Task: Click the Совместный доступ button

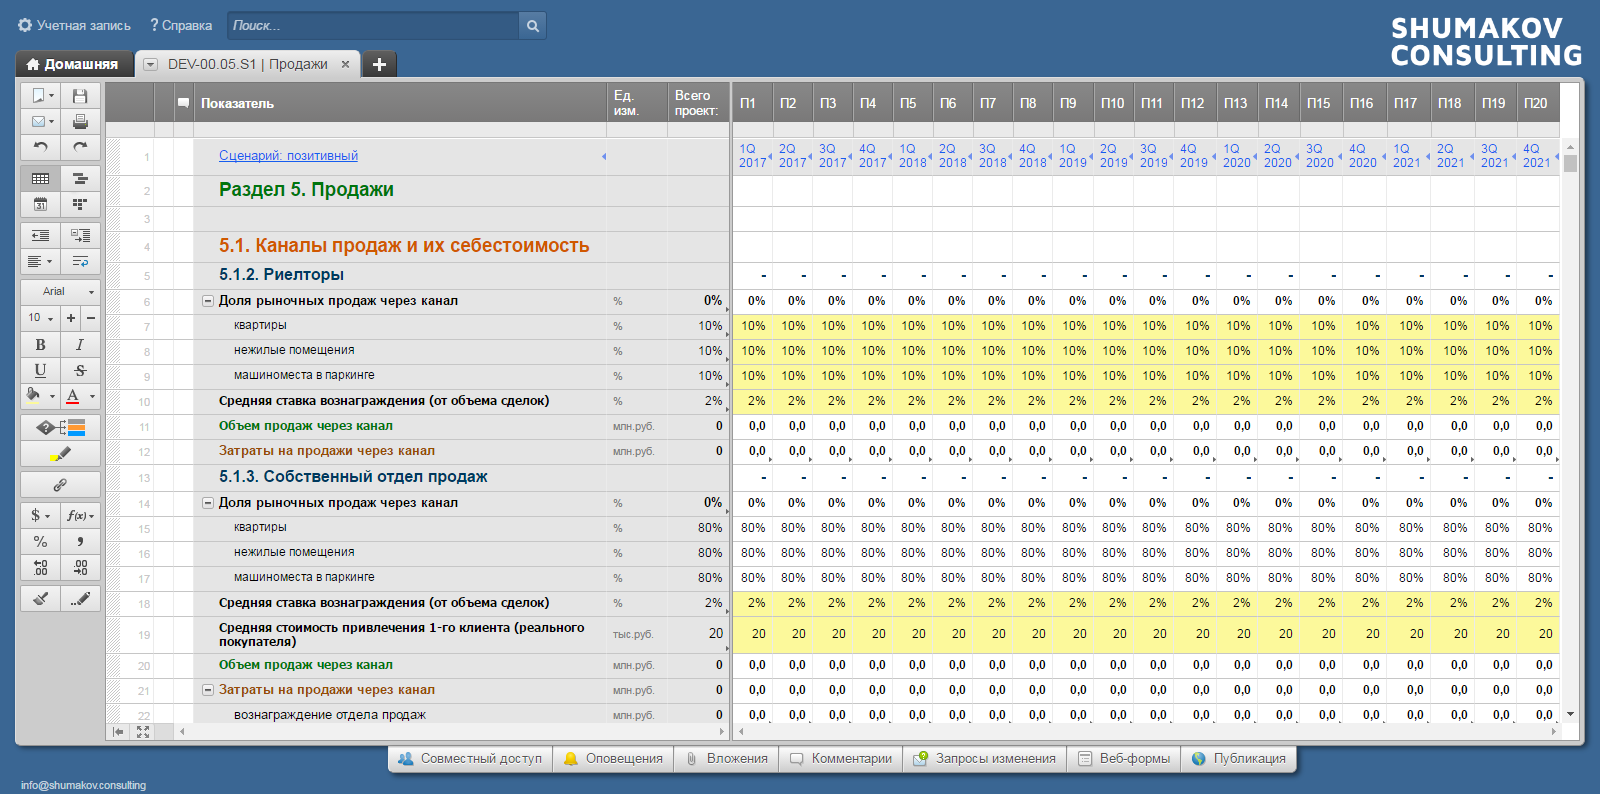Action: coord(470,759)
